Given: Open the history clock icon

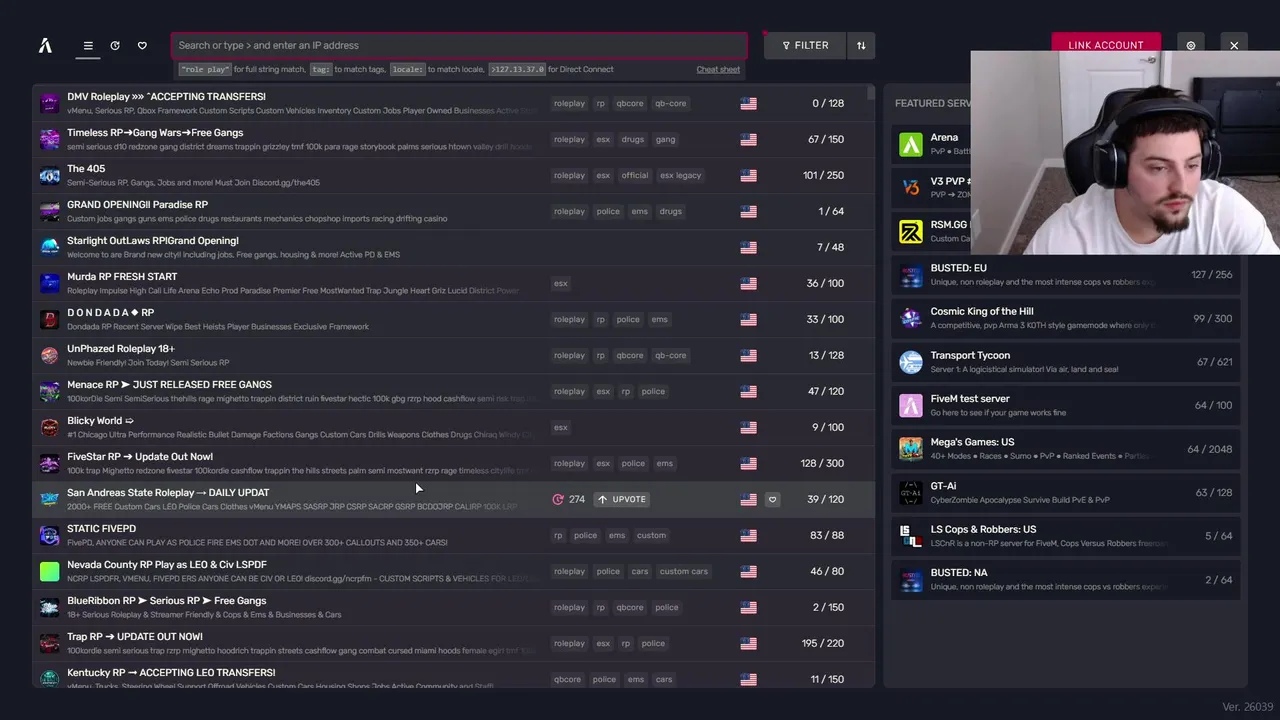Looking at the screenshot, I should [115, 45].
